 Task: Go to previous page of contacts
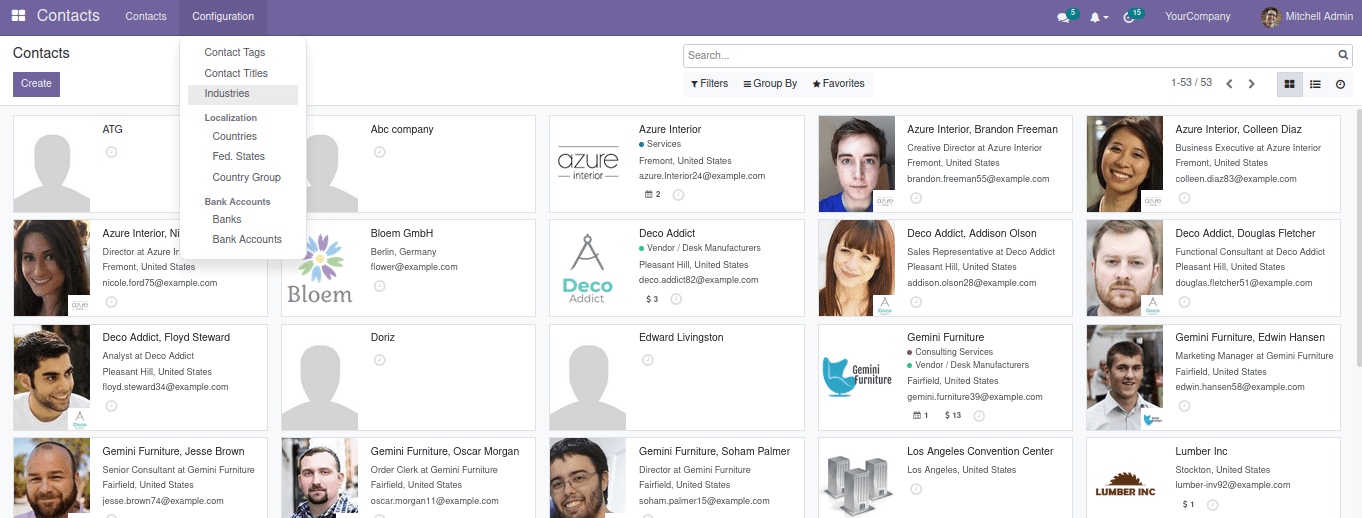point(1229,84)
